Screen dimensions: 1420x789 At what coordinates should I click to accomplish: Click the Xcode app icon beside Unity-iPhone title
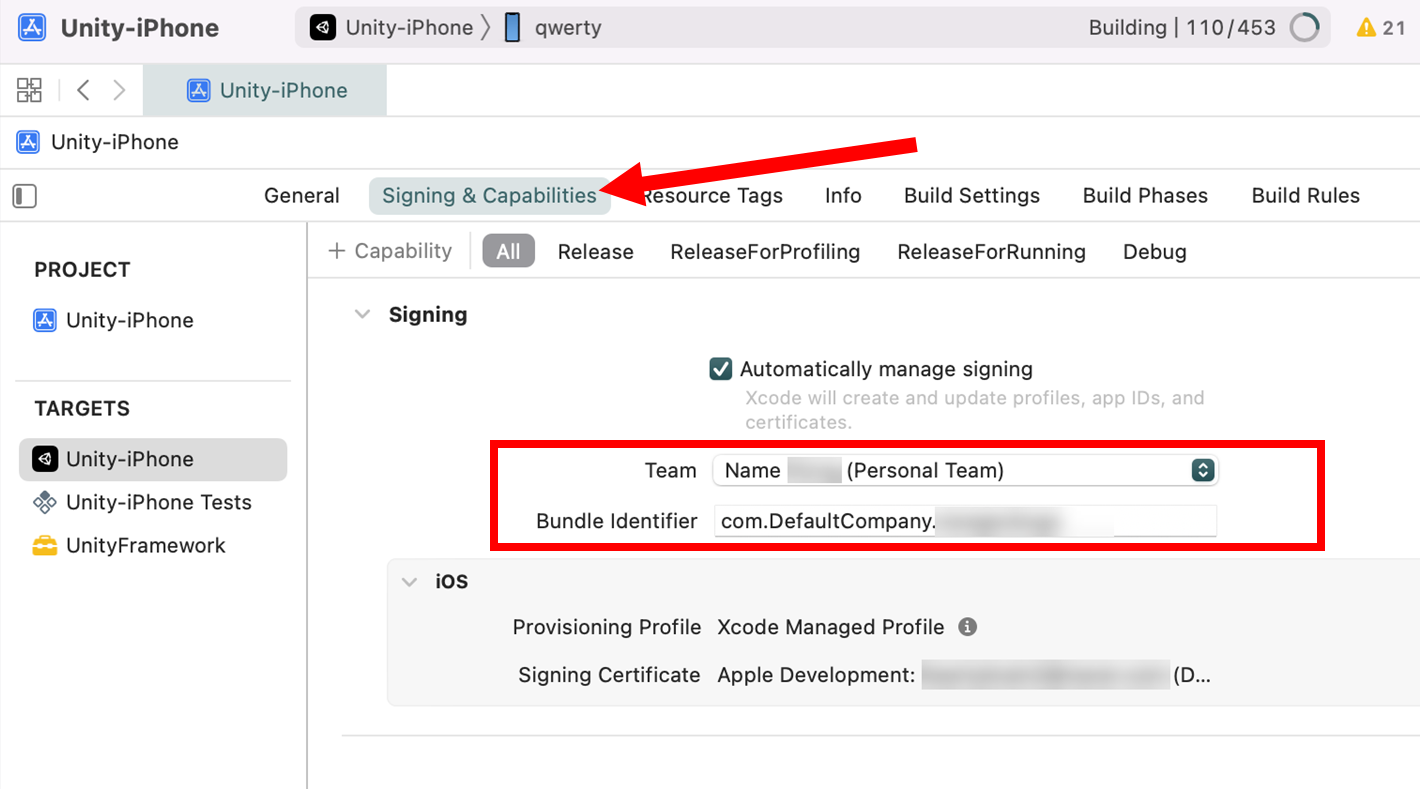pos(32,27)
